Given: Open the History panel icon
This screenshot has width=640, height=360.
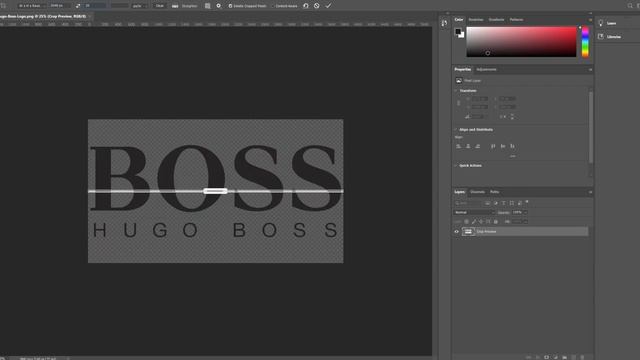Looking at the screenshot, I should (x=444, y=23).
